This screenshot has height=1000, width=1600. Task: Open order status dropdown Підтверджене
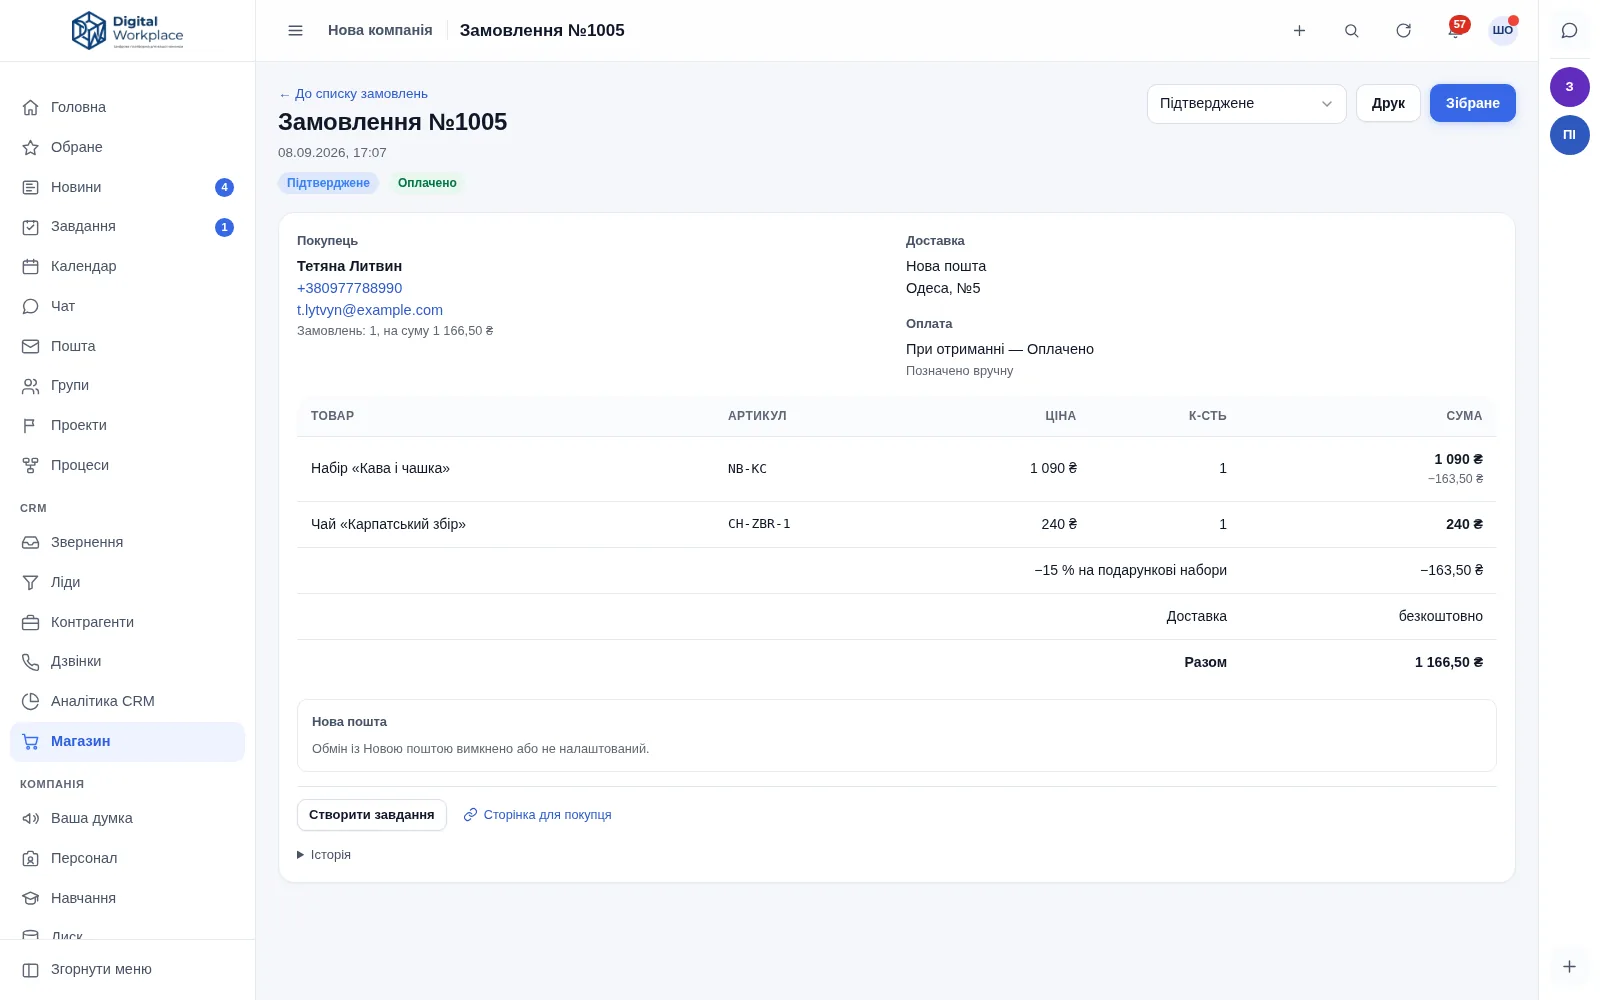click(1246, 103)
